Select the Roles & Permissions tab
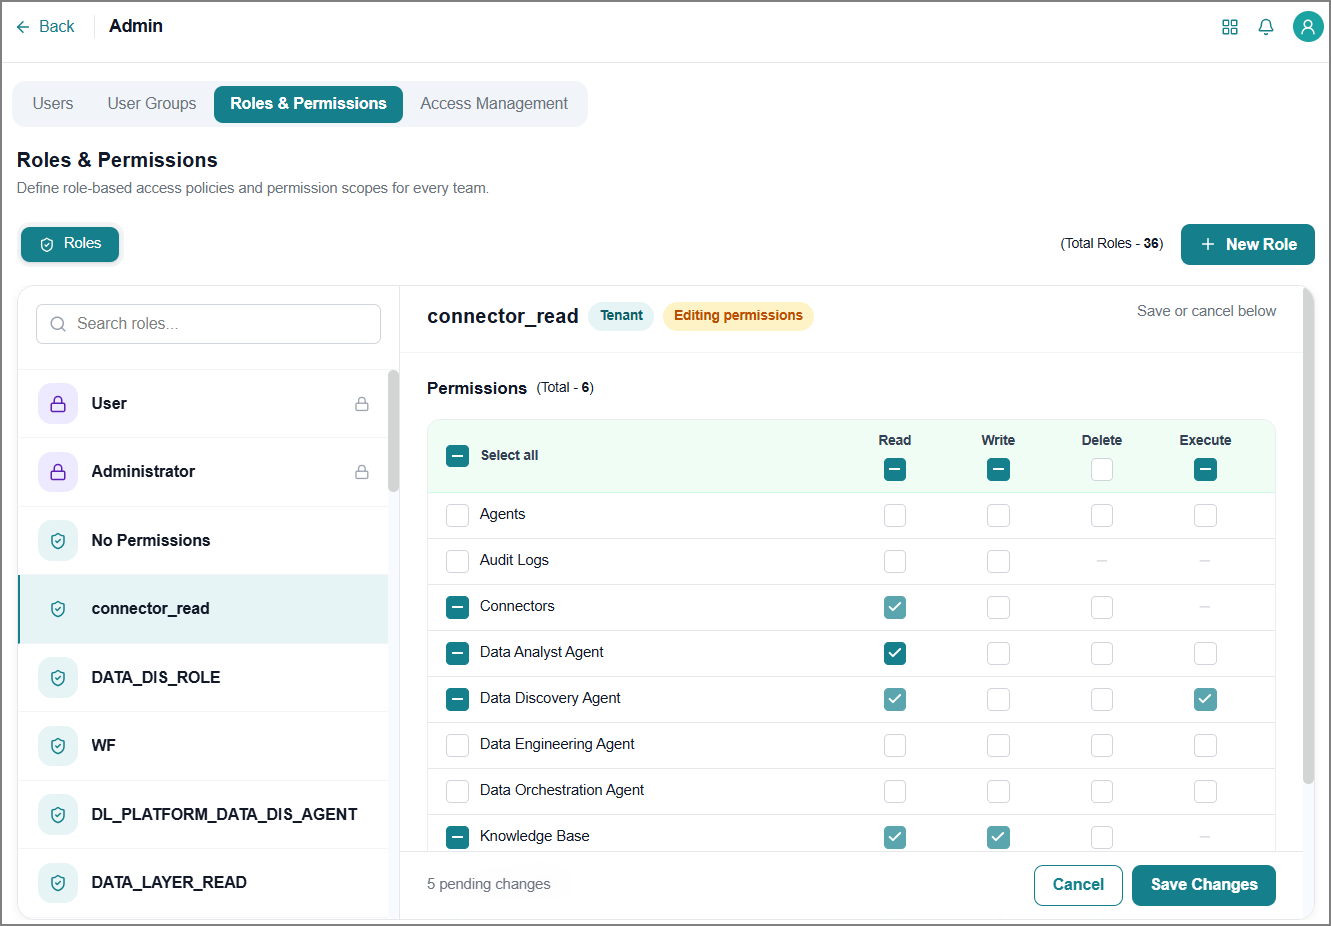The width and height of the screenshot is (1331, 926). [x=308, y=104]
